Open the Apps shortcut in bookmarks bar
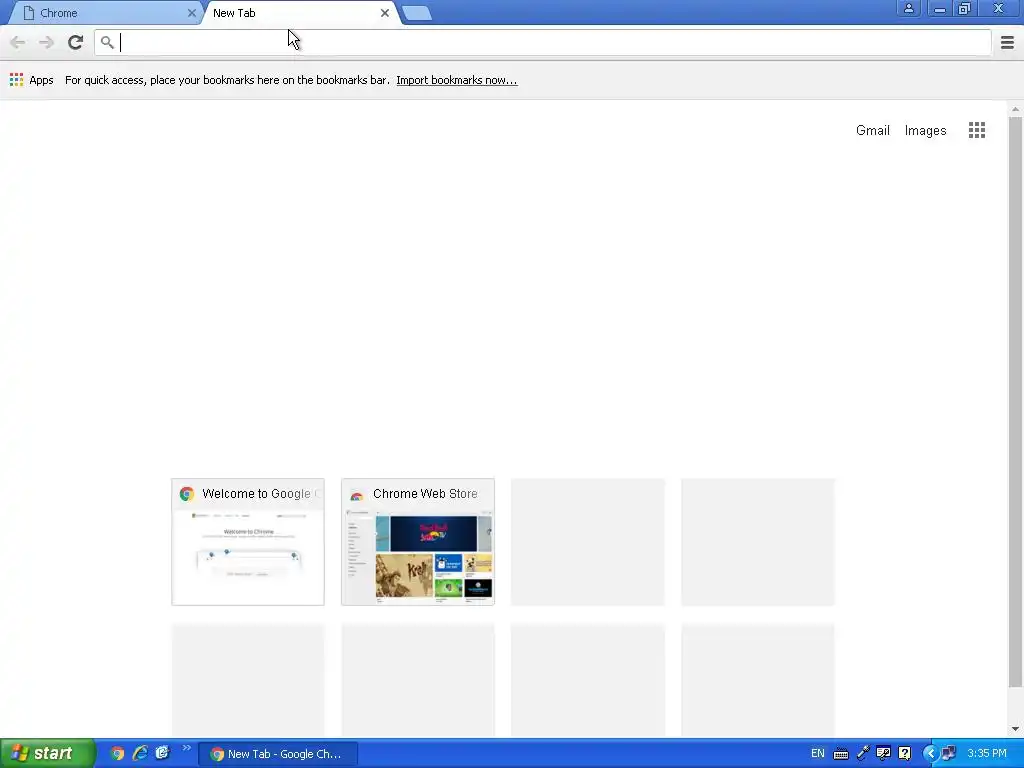Screen dimensions: 1024x768 point(31,80)
